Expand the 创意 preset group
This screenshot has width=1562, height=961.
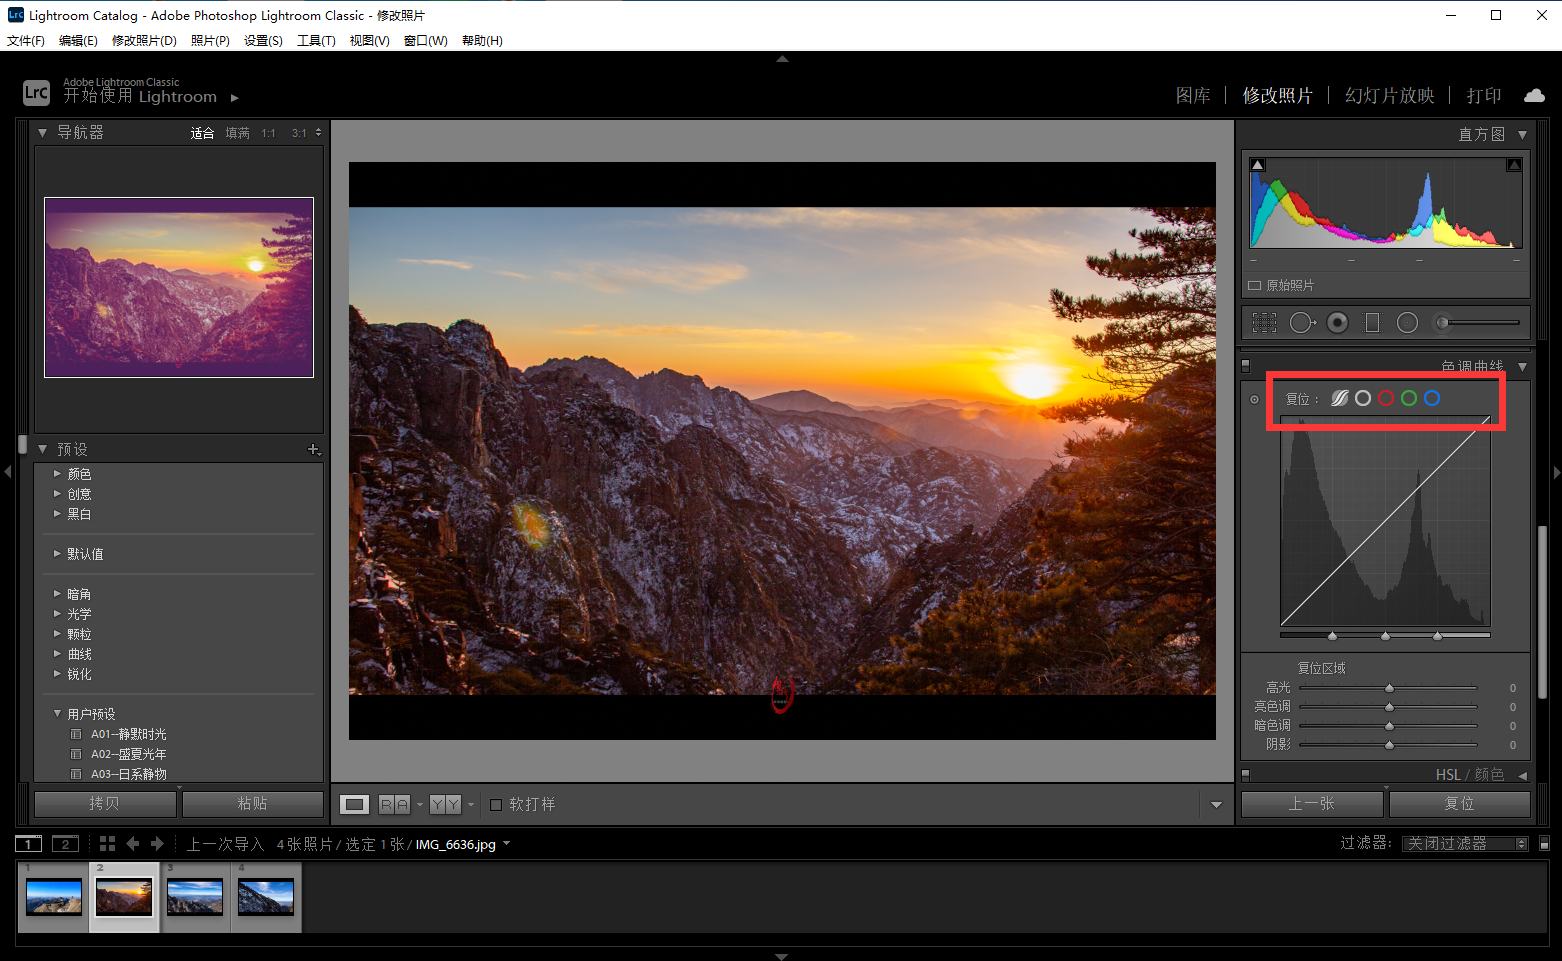(57, 493)
